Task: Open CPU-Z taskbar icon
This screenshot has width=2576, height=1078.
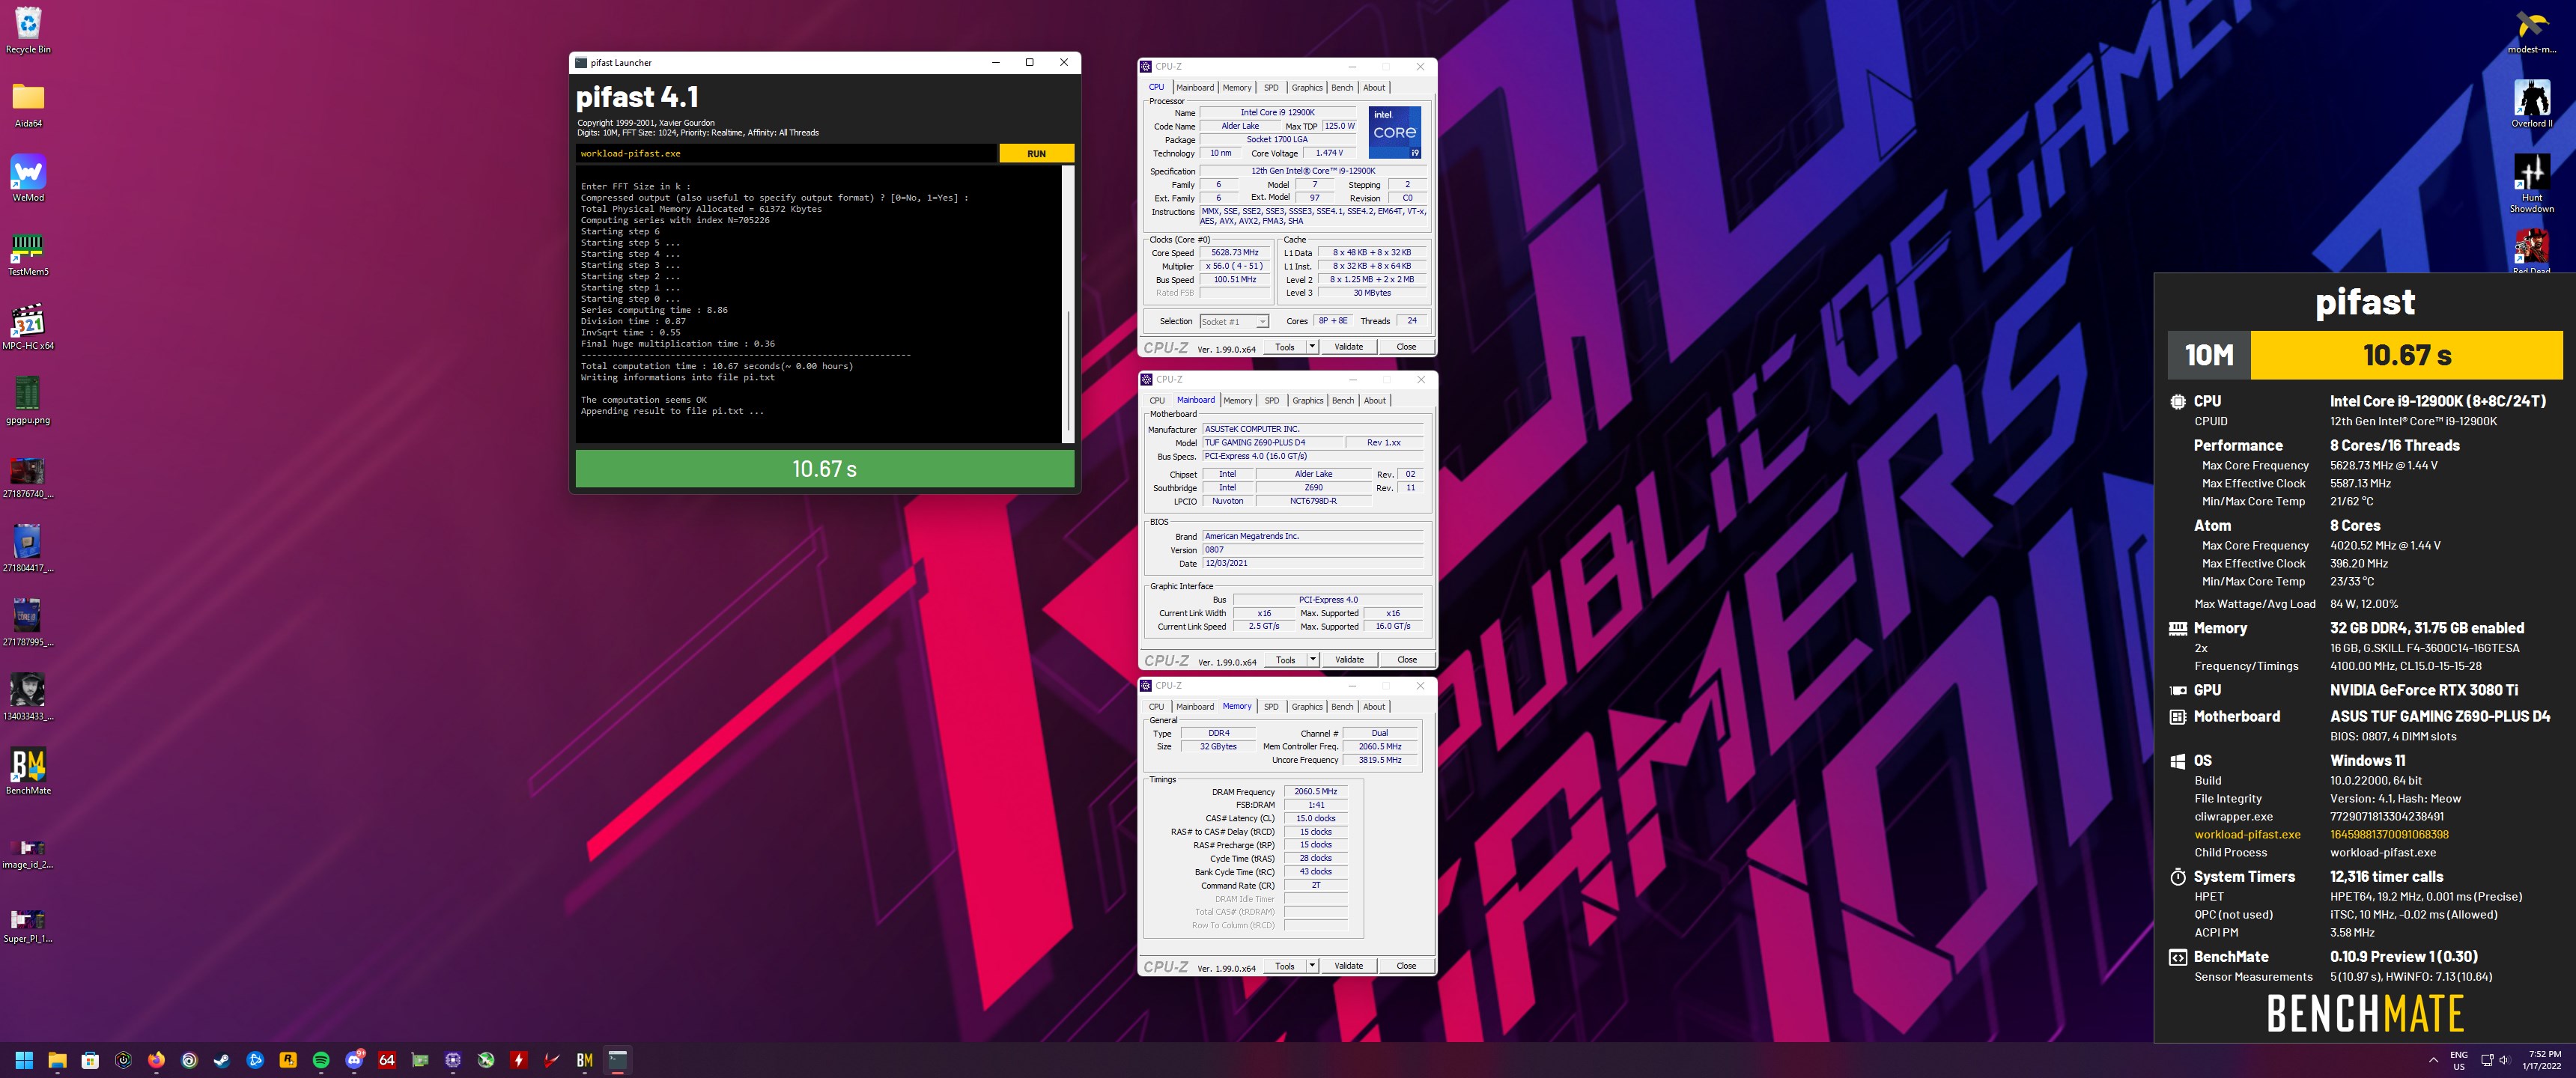Action: [453, 1060]
